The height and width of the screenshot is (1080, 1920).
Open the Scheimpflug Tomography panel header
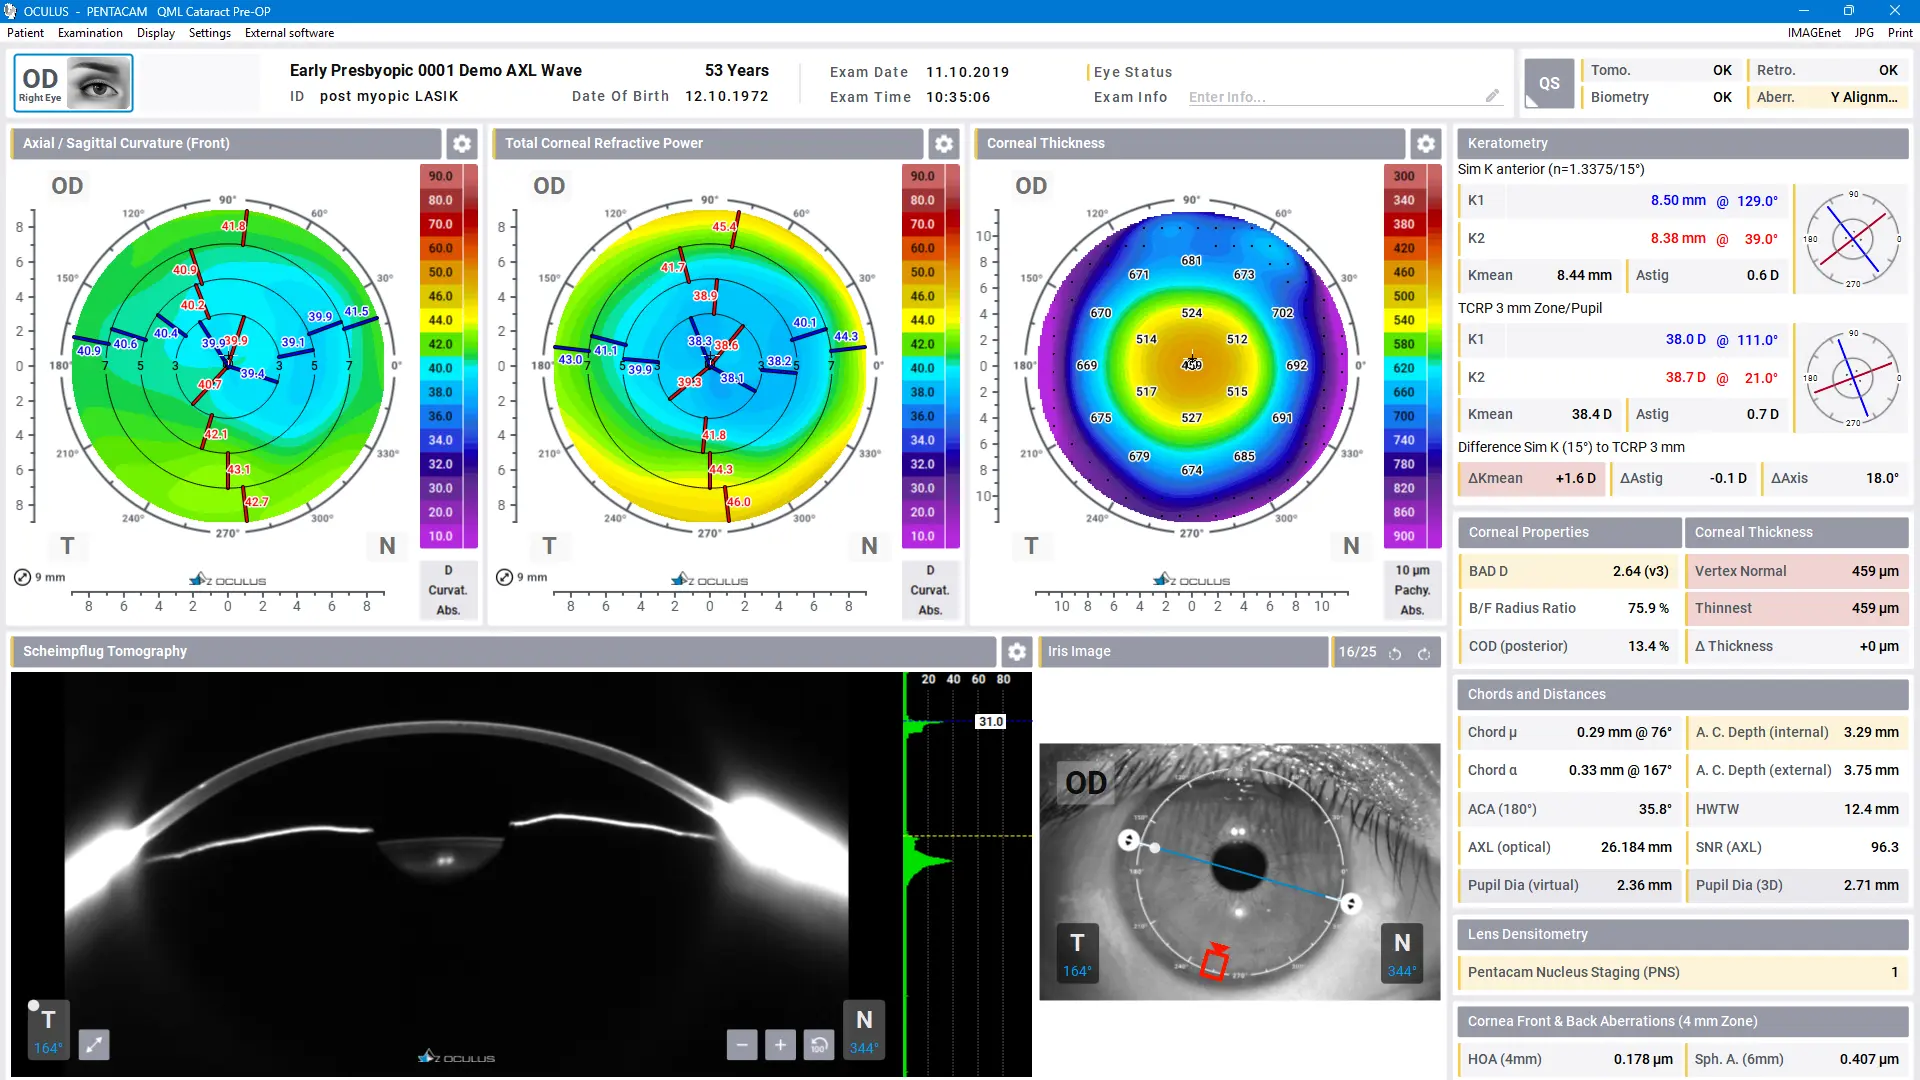pos(504,651)
